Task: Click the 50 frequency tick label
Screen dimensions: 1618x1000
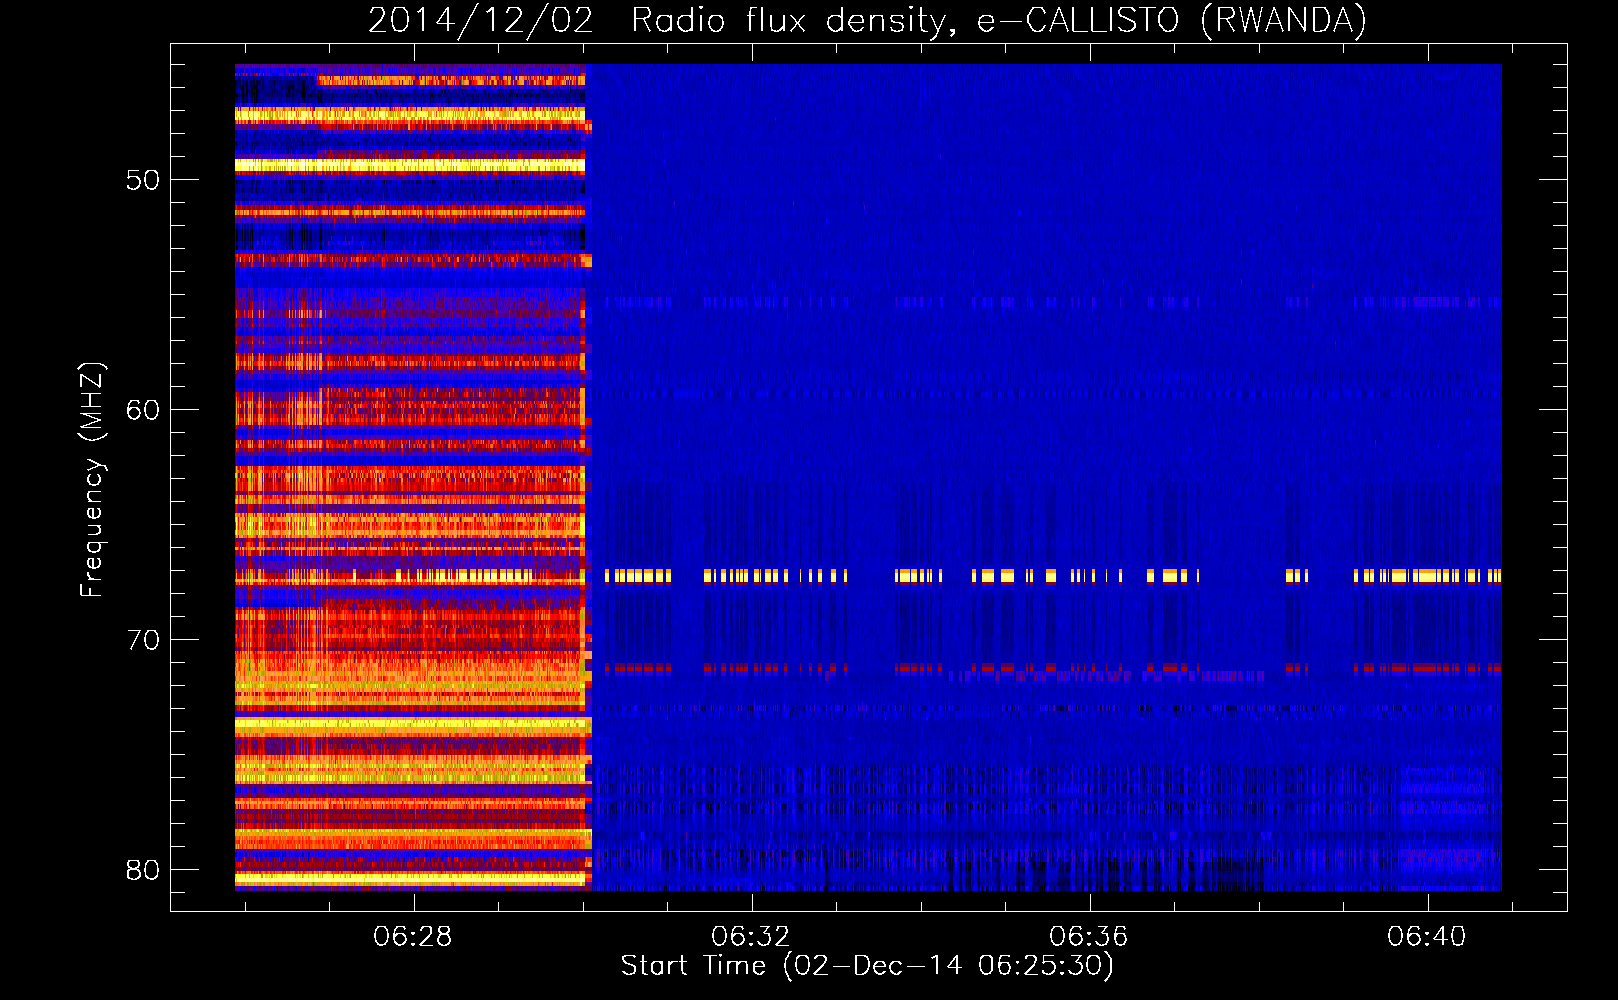Action: coord(143,181)
